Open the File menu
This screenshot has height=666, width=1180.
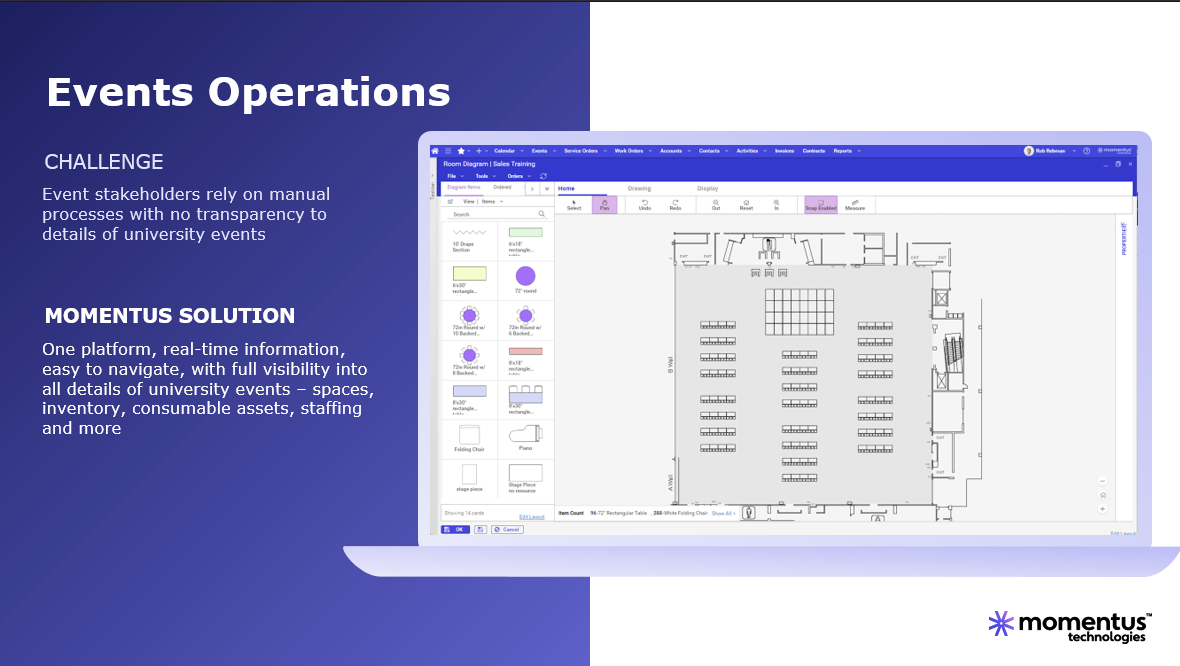click(455, 176)
